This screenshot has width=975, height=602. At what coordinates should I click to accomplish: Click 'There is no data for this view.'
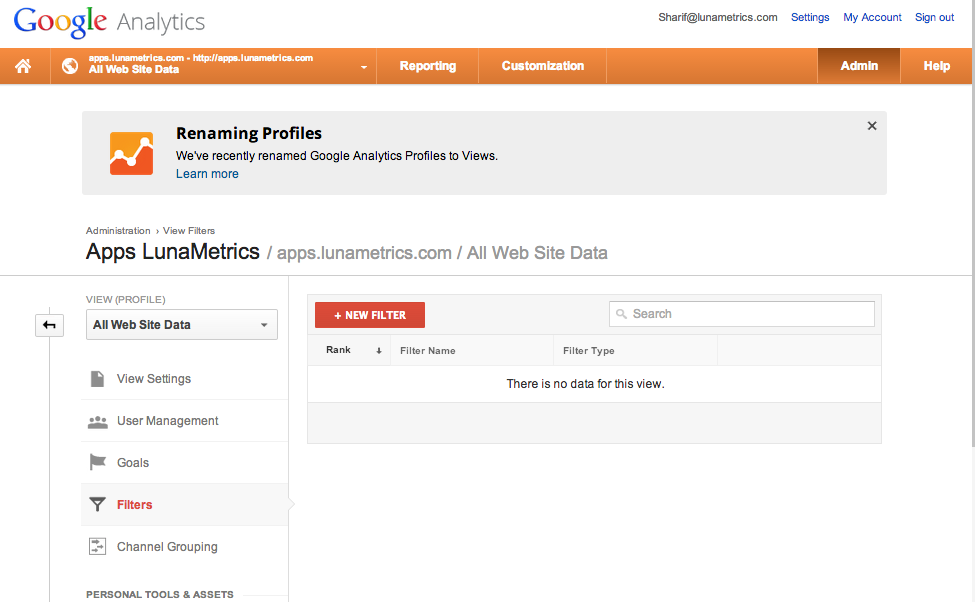coord(585,384)
